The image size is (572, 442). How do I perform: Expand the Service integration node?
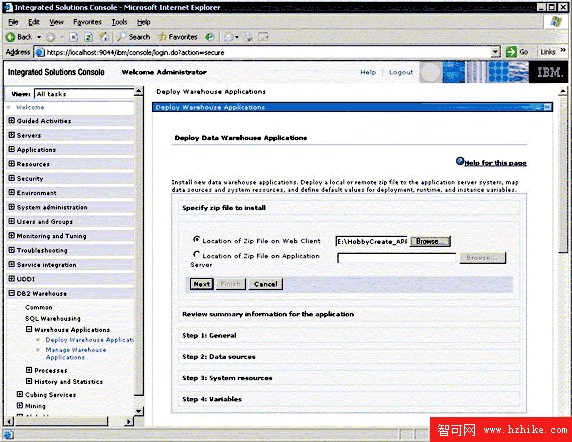tap(12, 264)
